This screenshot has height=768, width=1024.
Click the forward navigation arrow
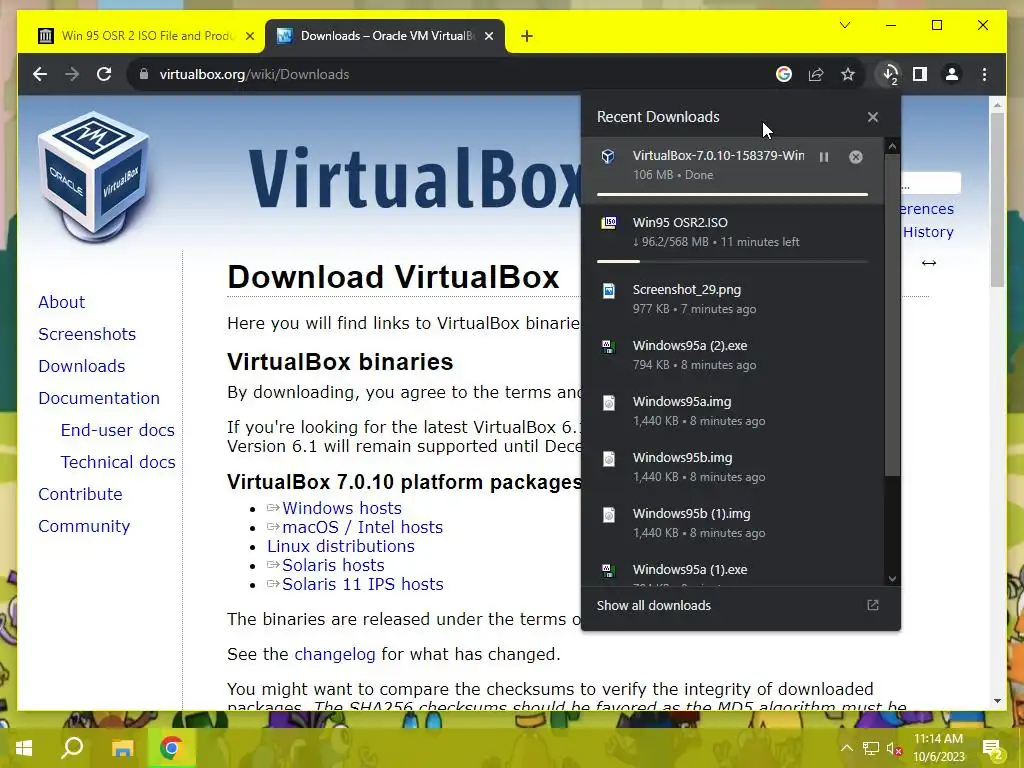tap(72, 74)
